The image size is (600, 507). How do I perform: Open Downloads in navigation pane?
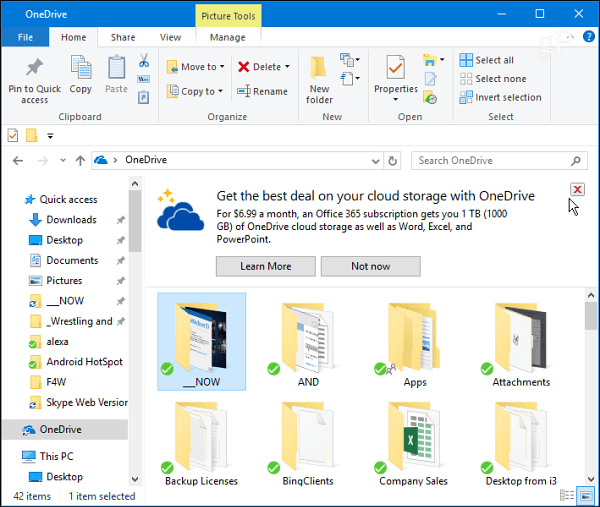(72, 220)
